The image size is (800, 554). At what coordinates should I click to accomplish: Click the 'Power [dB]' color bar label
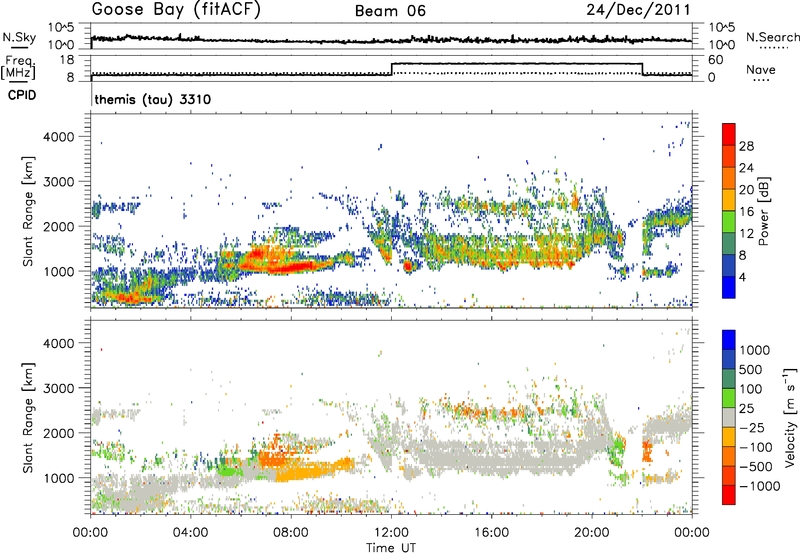[x=764, y=211]
